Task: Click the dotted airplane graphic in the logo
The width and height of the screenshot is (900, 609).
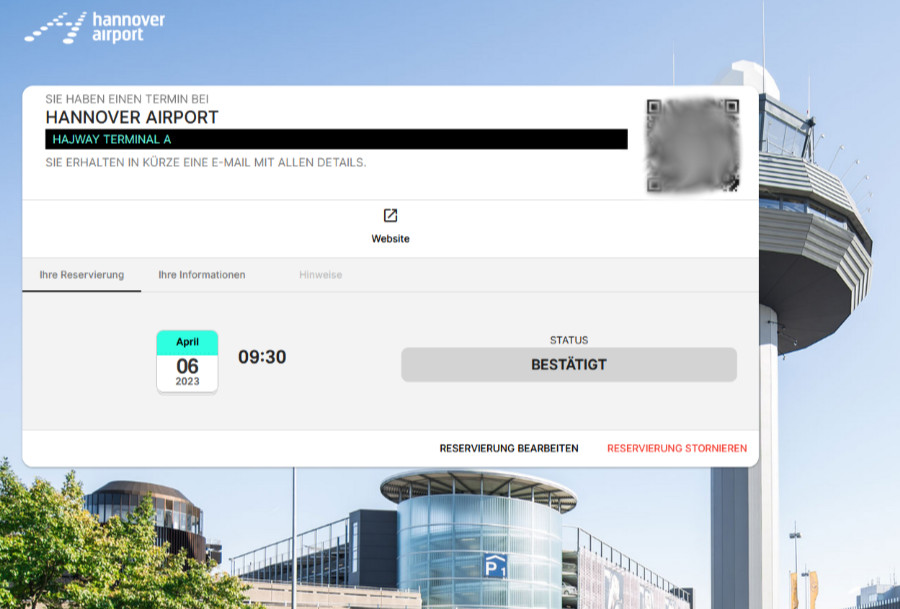Action: coord(55,28)
